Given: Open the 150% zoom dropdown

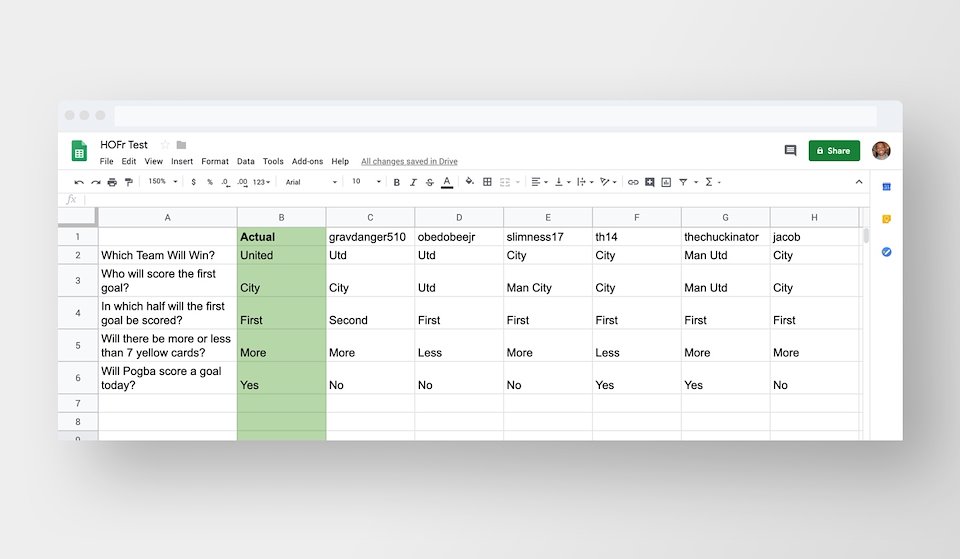Looking at the screenshot, I should (x=163, y=182).
